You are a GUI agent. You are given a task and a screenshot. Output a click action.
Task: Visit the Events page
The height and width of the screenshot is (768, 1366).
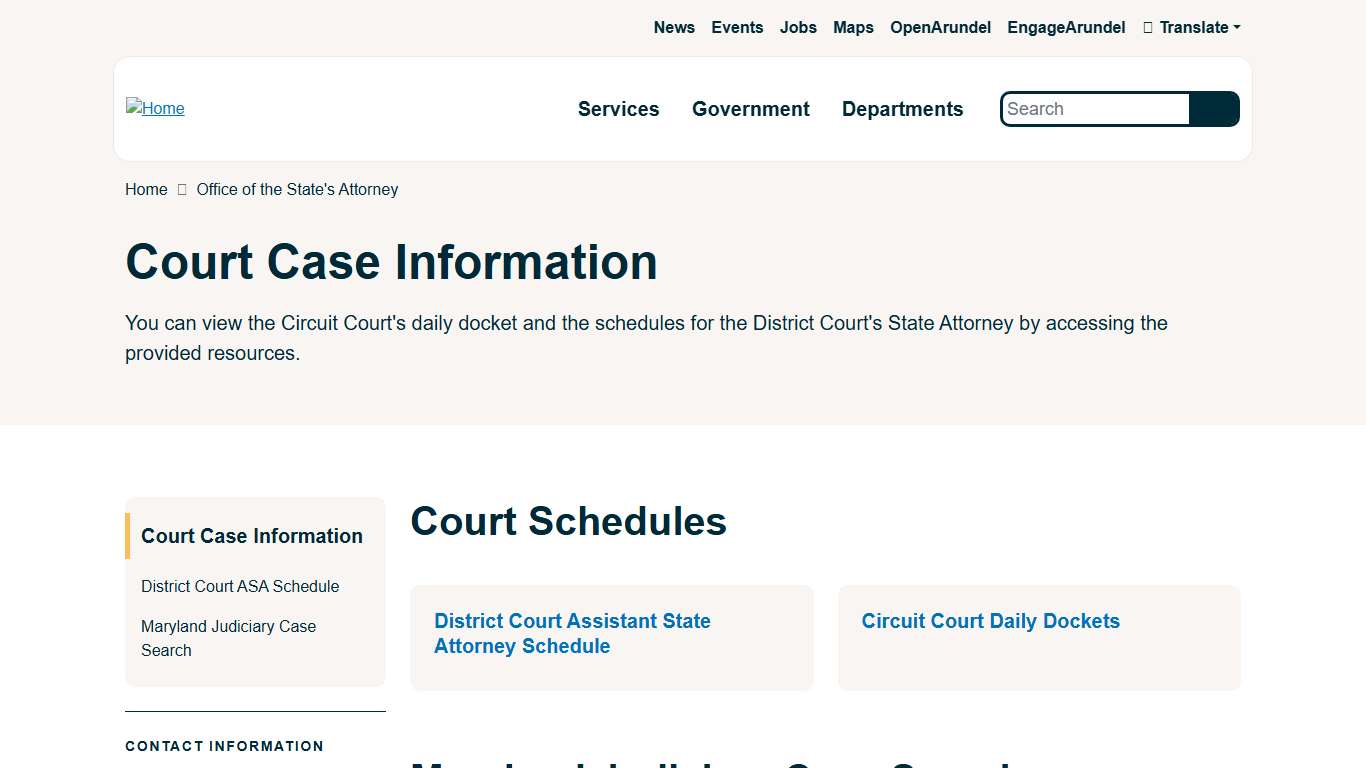[737, 27]
